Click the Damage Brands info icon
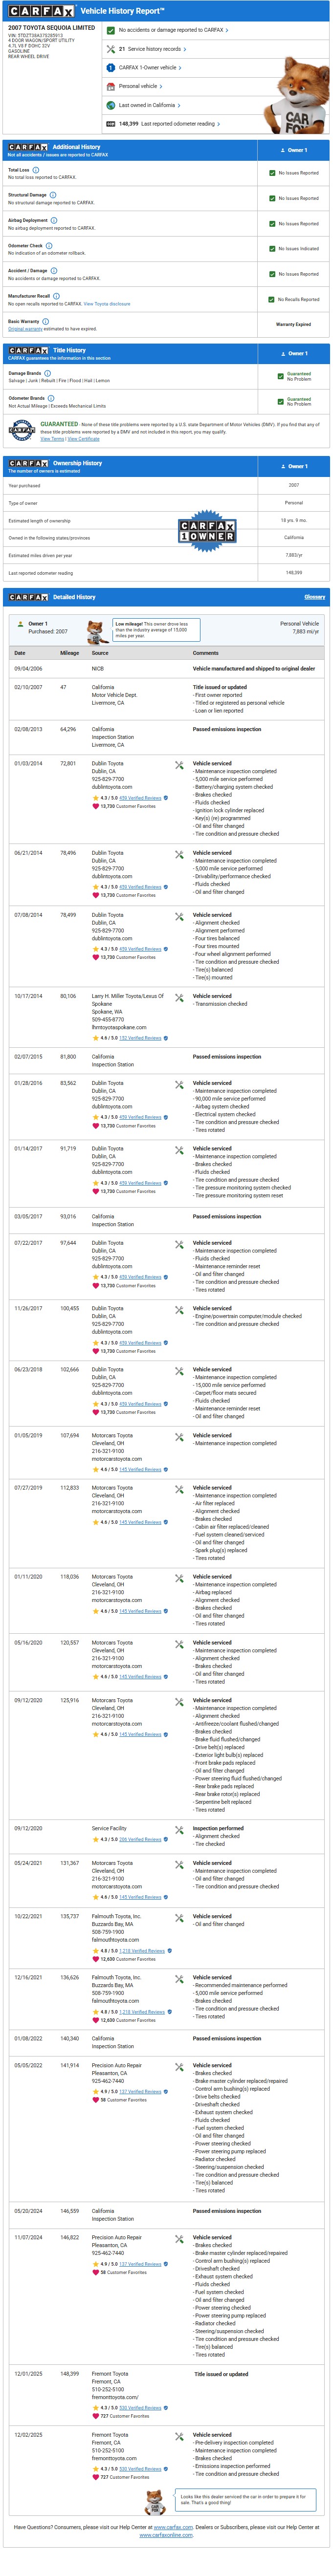 click(47, 373)
